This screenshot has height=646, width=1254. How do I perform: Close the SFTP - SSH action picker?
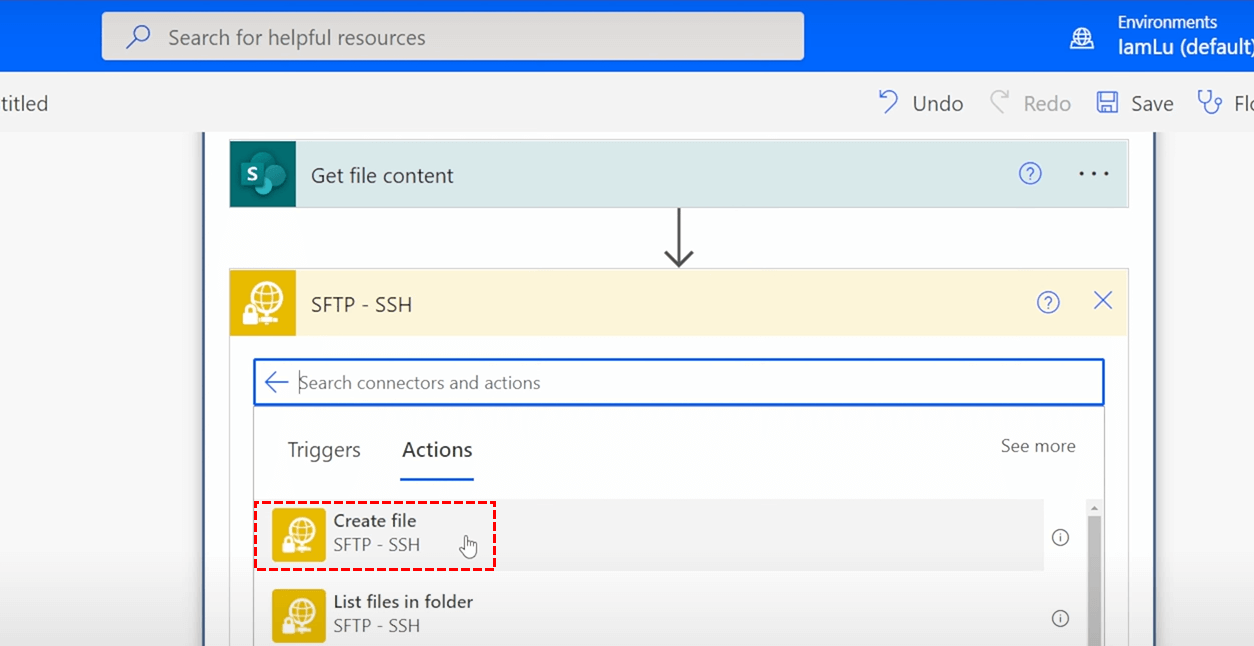coord(1103,301)
